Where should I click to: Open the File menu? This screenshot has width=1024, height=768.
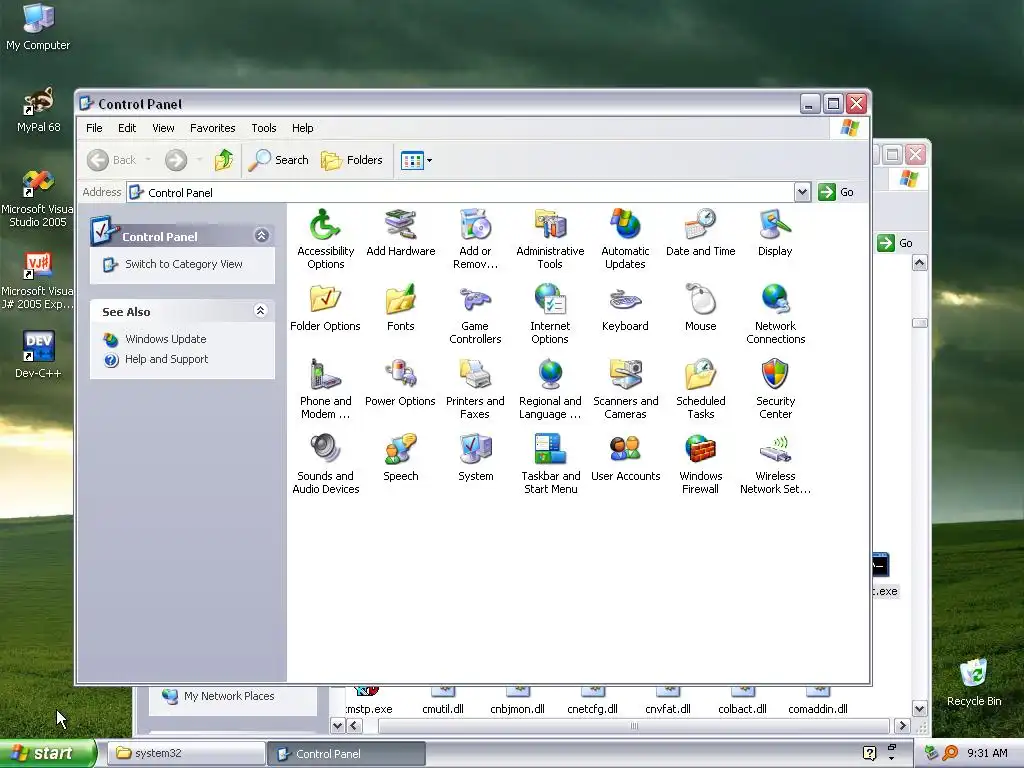point(94,128)
